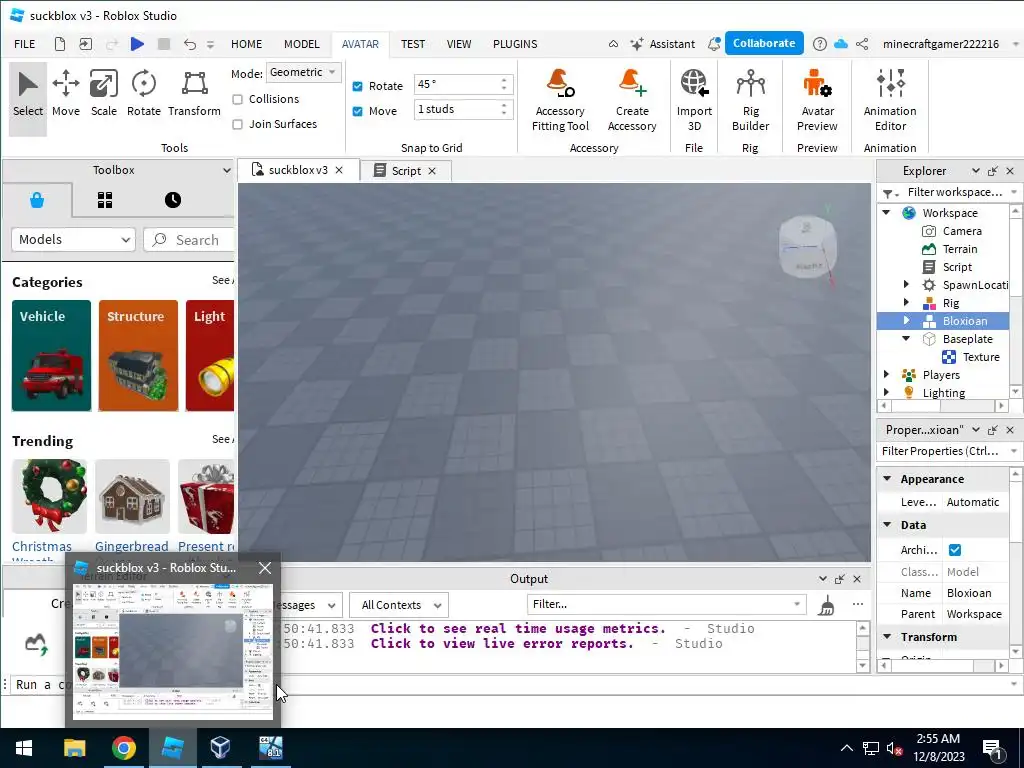Open the Vehicle category card
This screenshot has height=768, width=1024.
coord(52,356)
